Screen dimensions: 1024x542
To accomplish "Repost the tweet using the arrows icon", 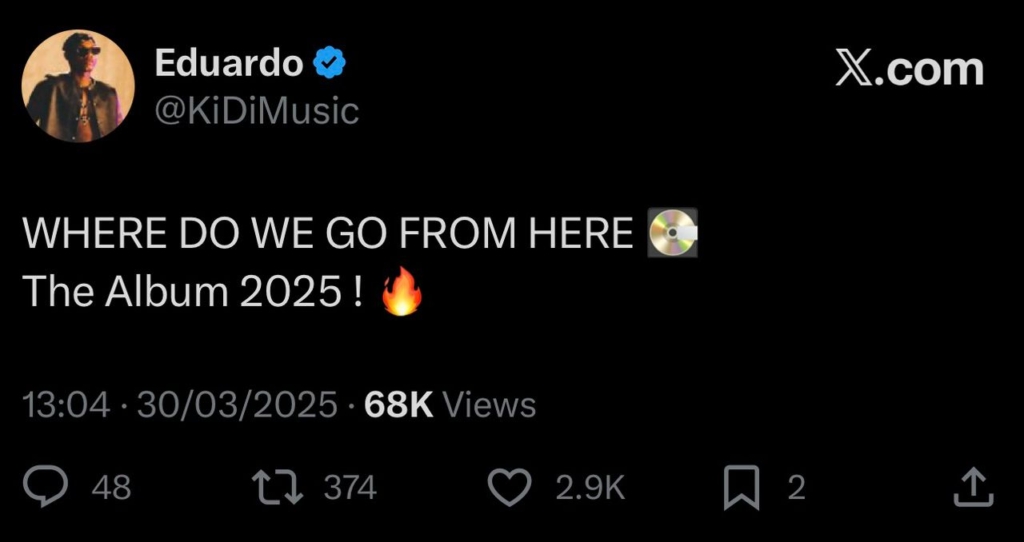I will (x=278, y=488).
